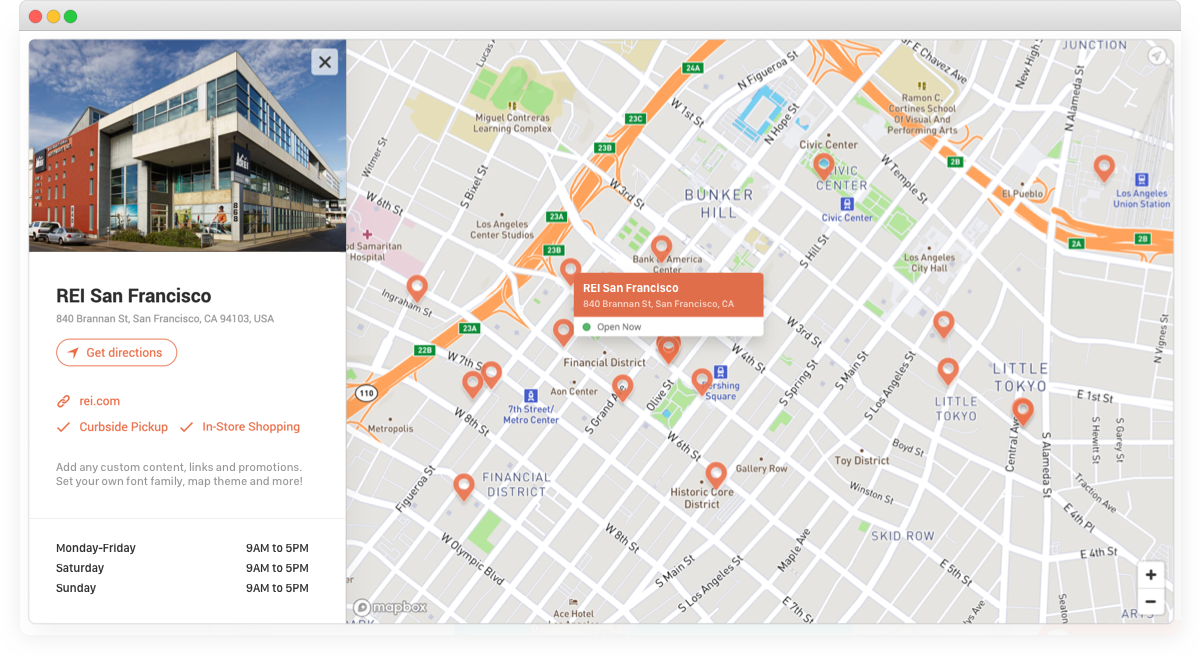Click the Pershing Square metro station icon
This screenshot has height=657, width=1201.
[x=720, y=372]
